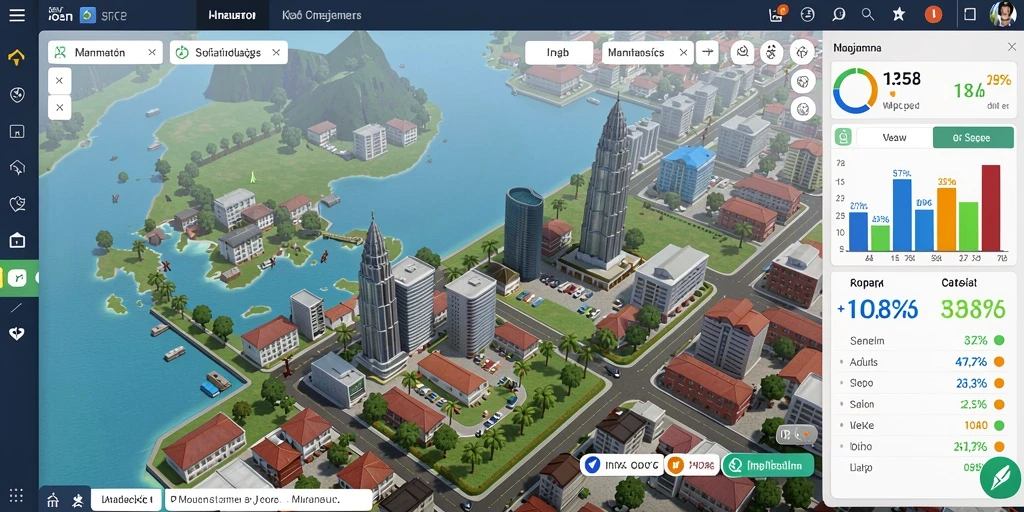Open the user avatar profile
The width and height of the screenshot is (1024, 512).
pyautogui.click(x=1003, y=14)
